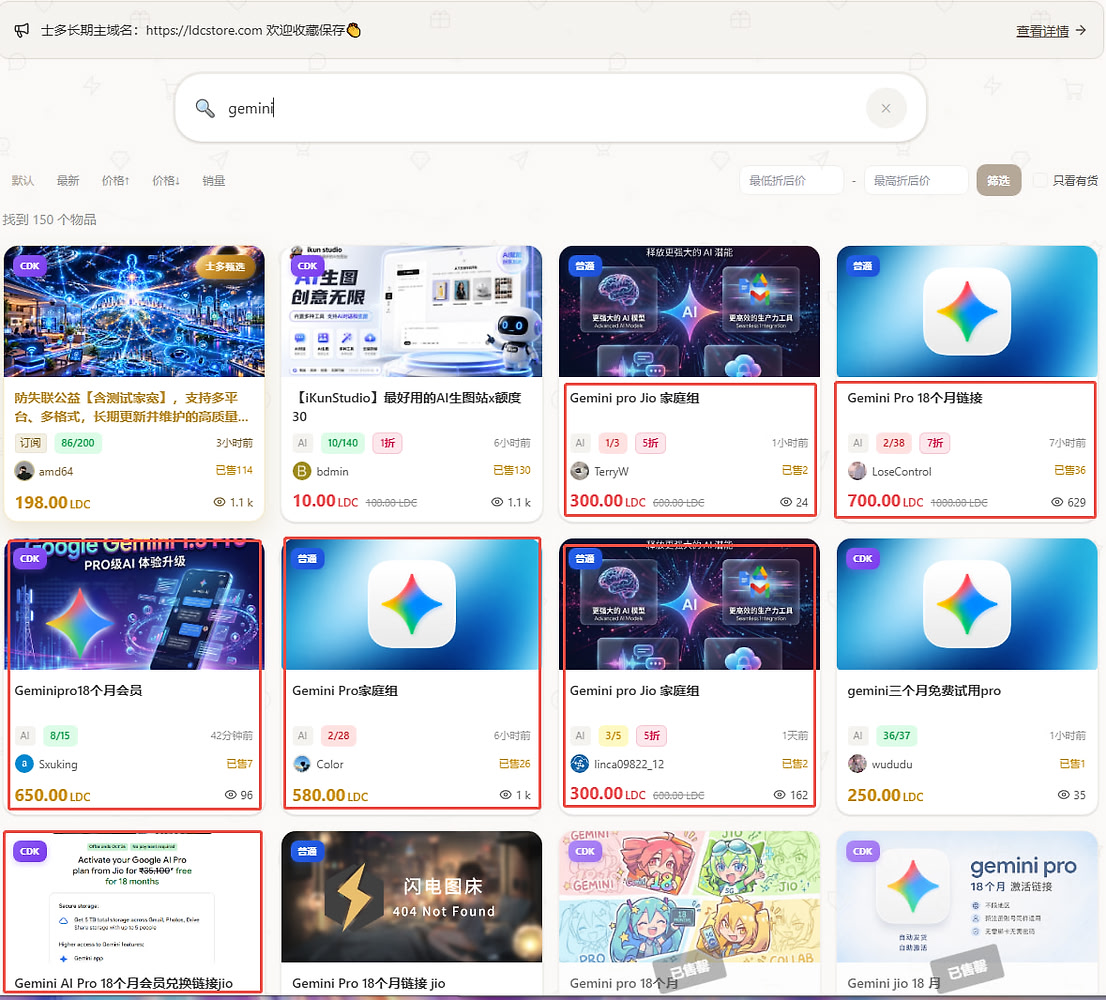The width and height of the screenshot is (1106, 1000).
Task: Click the eye icon beside 35 views
Action: [x=1064, y=795]
